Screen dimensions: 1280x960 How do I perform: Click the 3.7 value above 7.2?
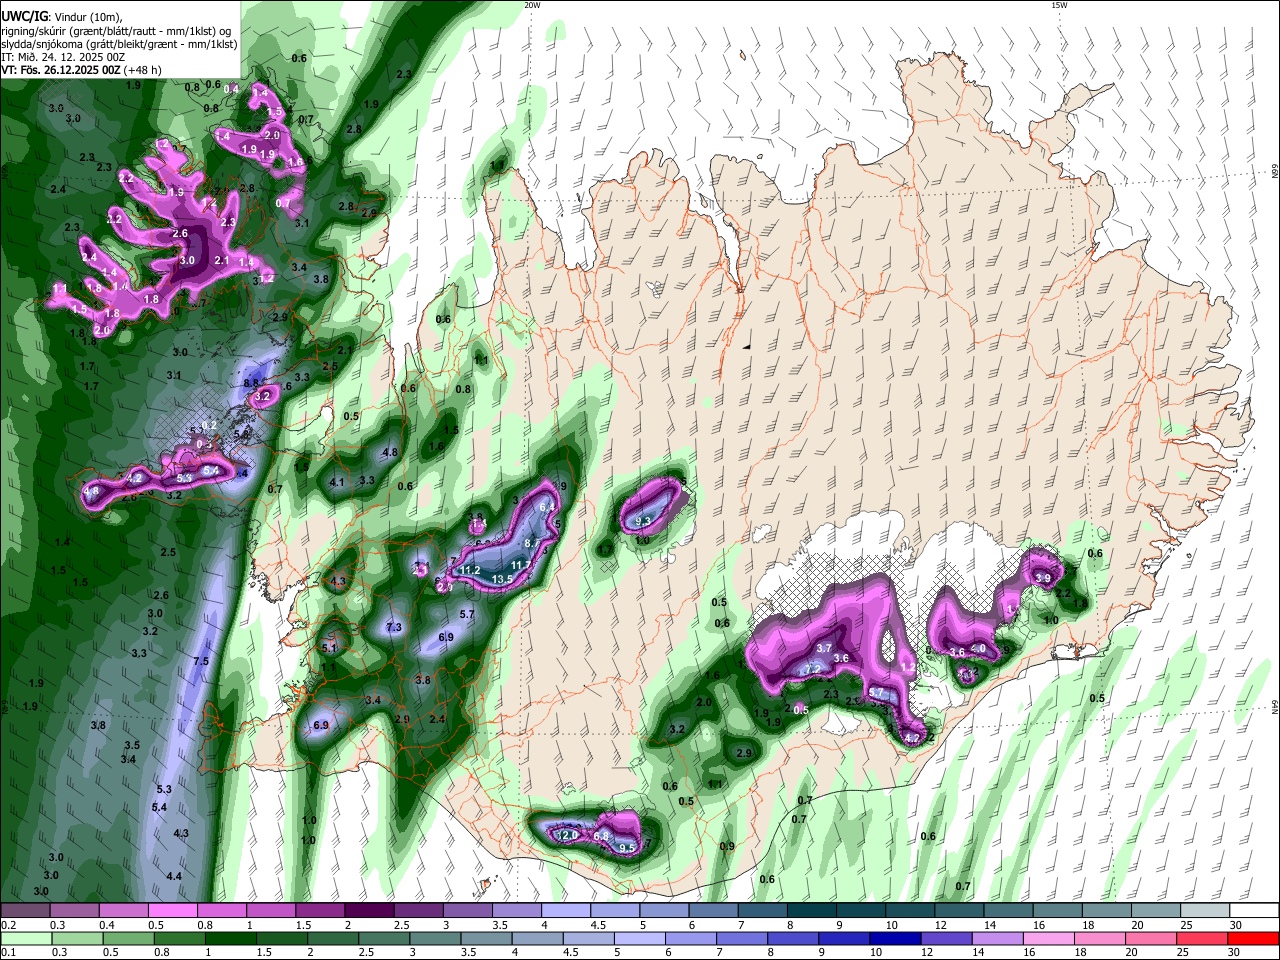[x=825, y=648]
